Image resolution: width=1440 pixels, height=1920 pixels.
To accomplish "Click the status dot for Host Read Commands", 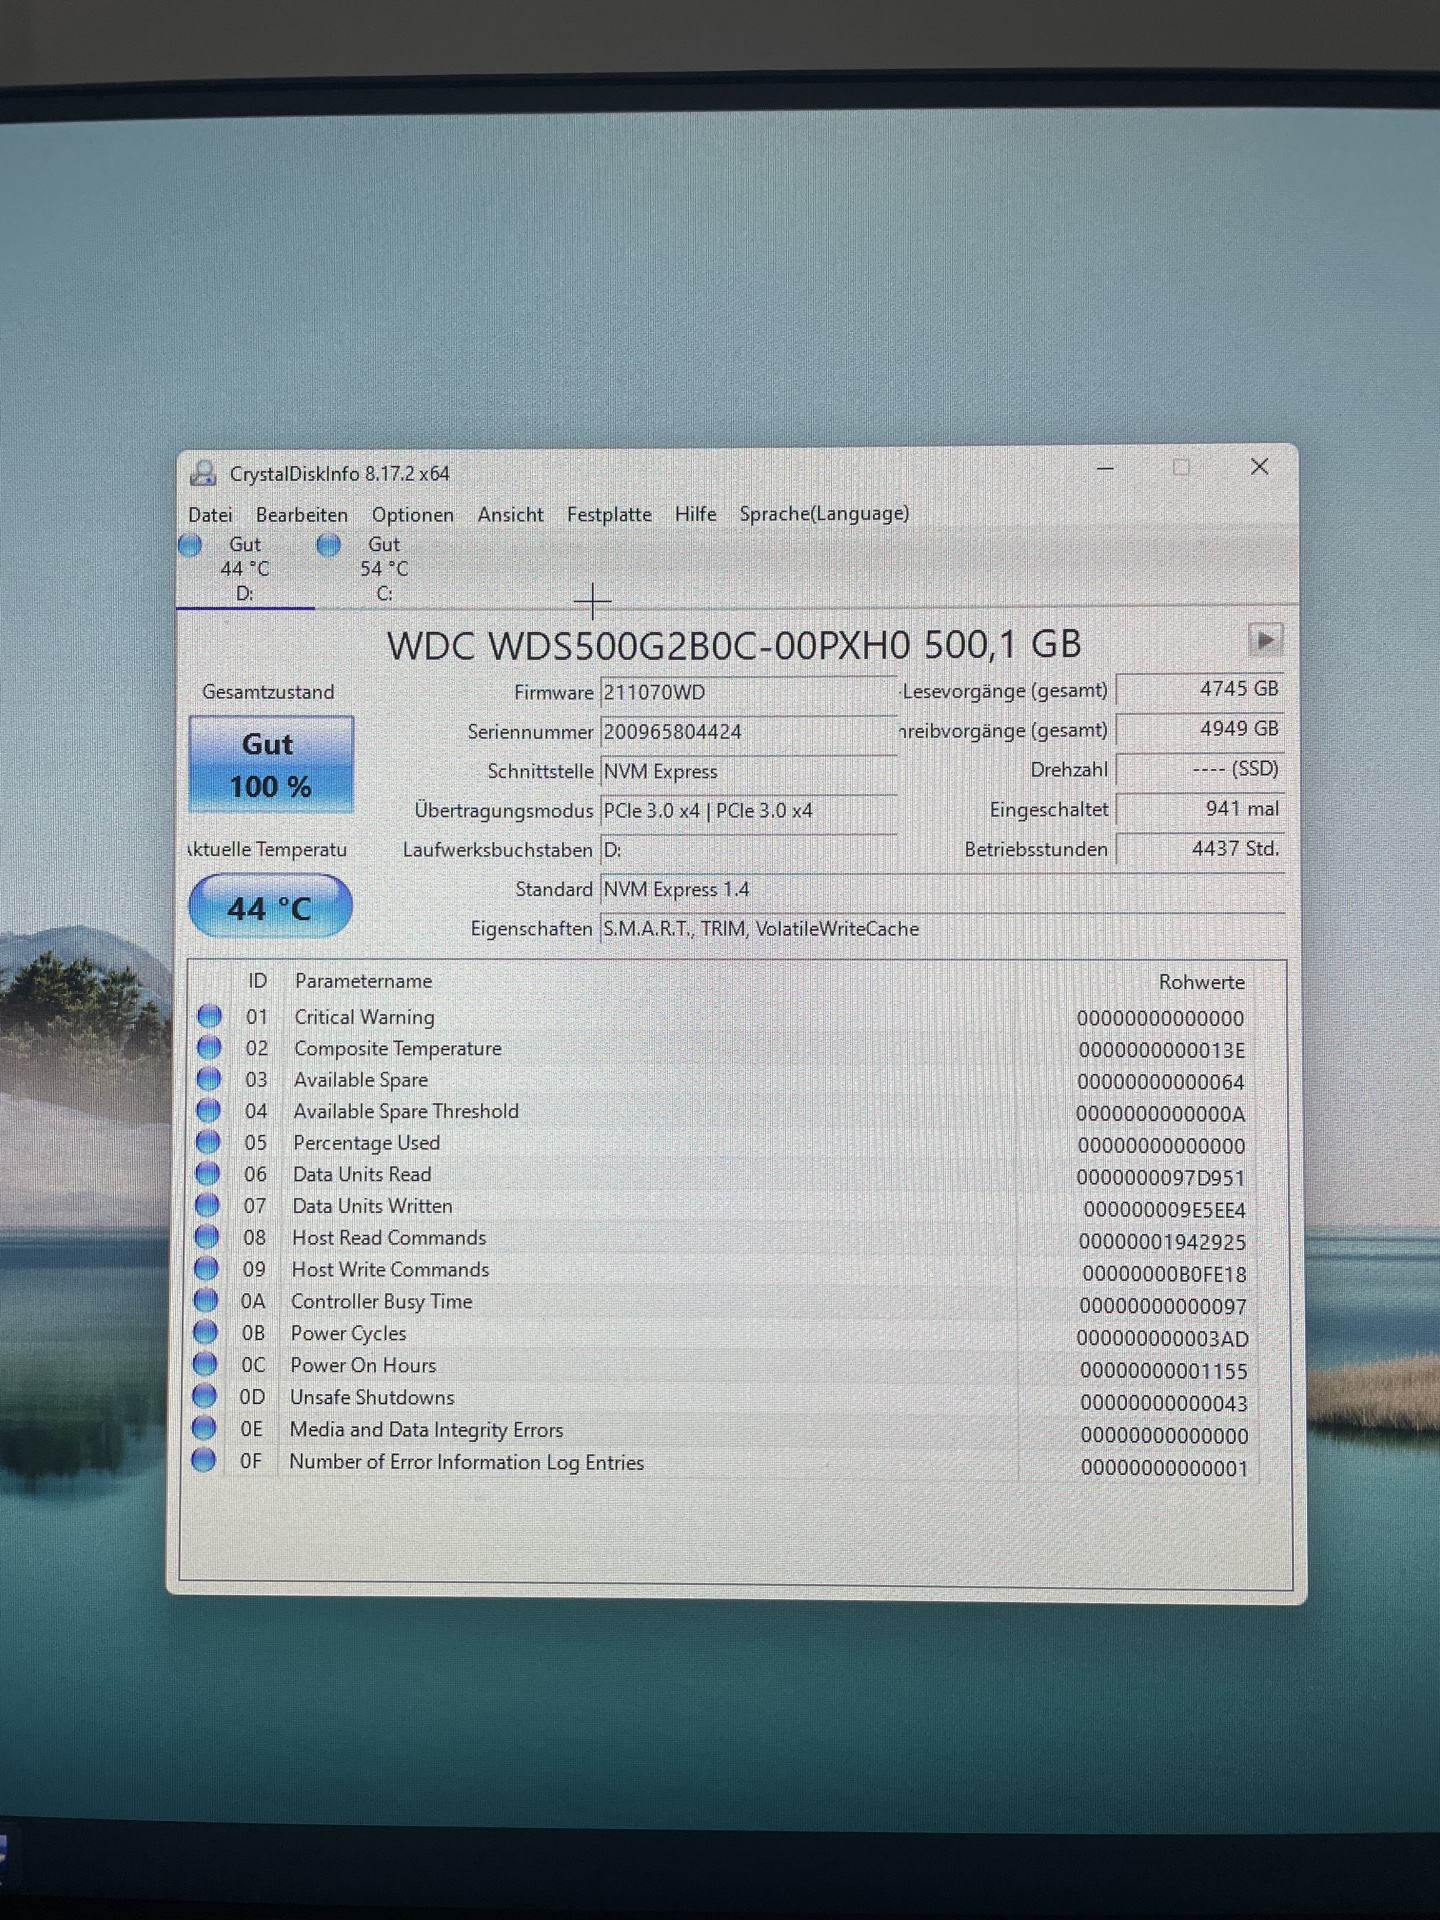I will tap(206, 1237).
